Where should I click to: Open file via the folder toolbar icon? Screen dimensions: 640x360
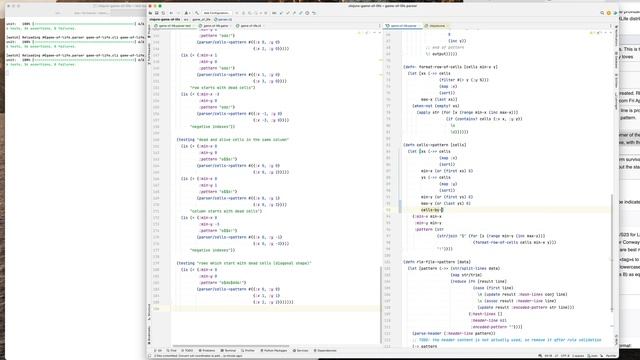(150, 13)
